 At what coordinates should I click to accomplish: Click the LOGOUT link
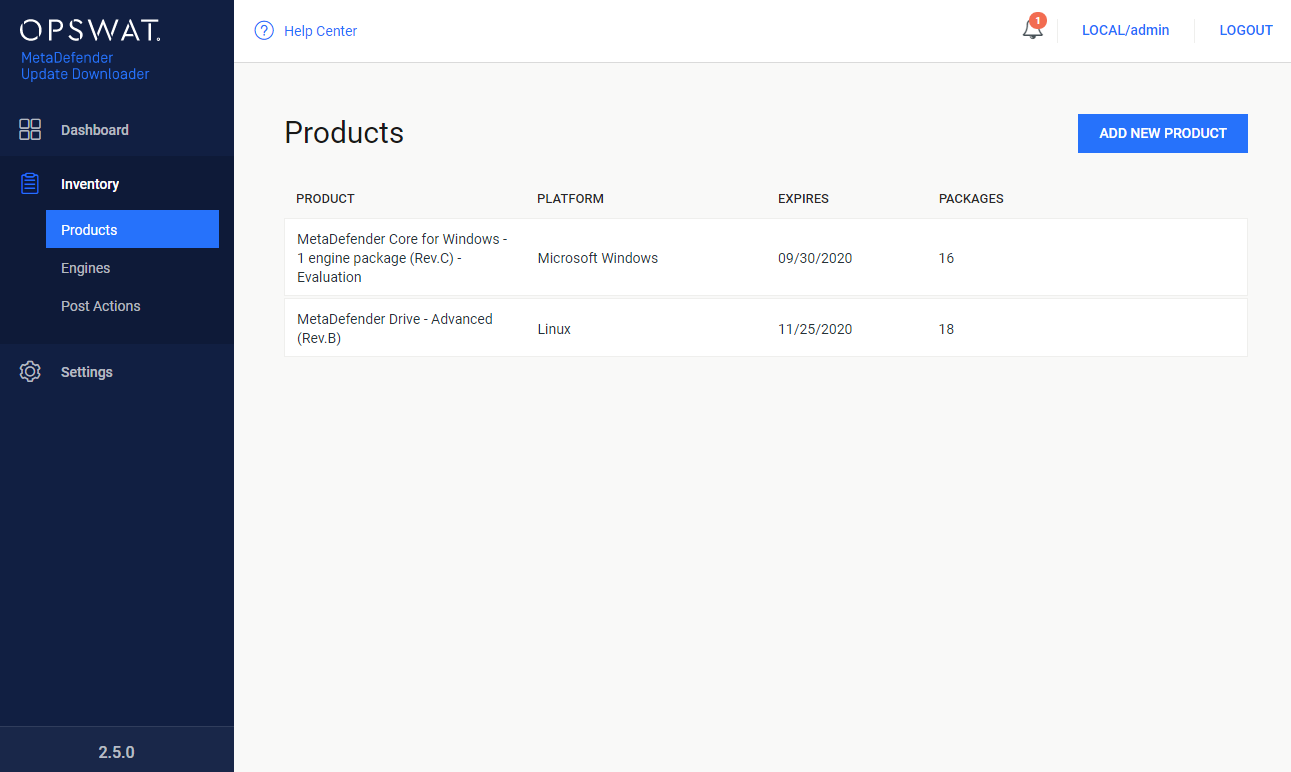point(1246,30)
